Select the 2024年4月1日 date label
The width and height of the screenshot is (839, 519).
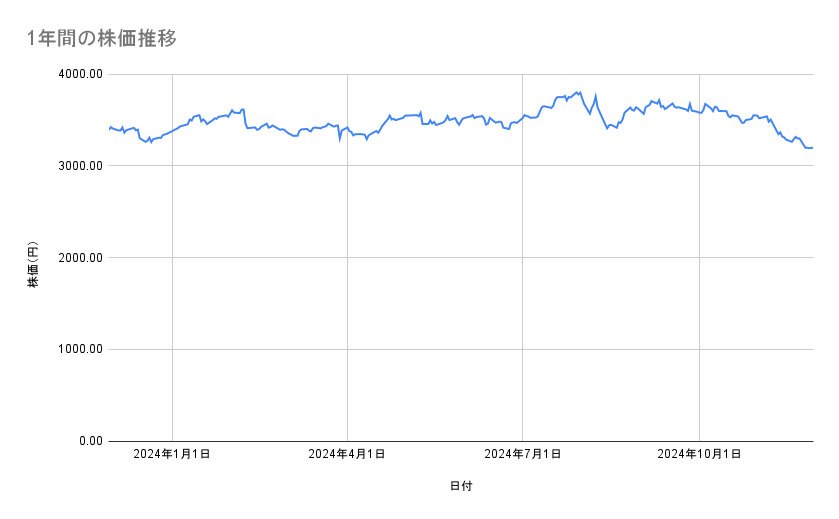point(347,454)
